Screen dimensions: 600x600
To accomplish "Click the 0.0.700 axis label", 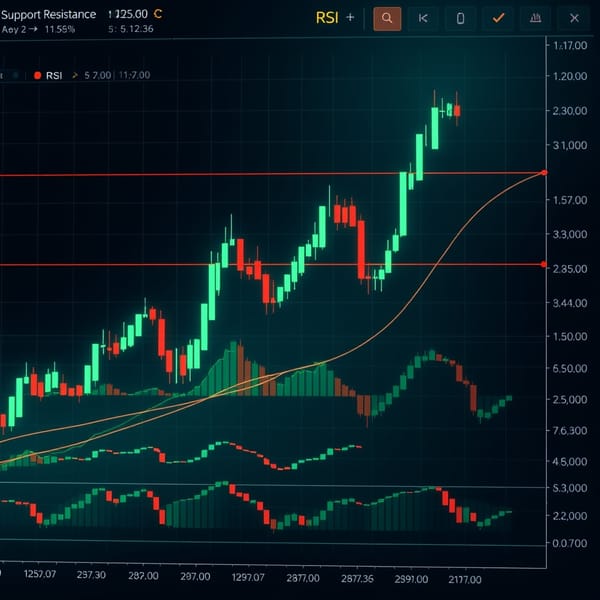I will [x=570, y=543].
